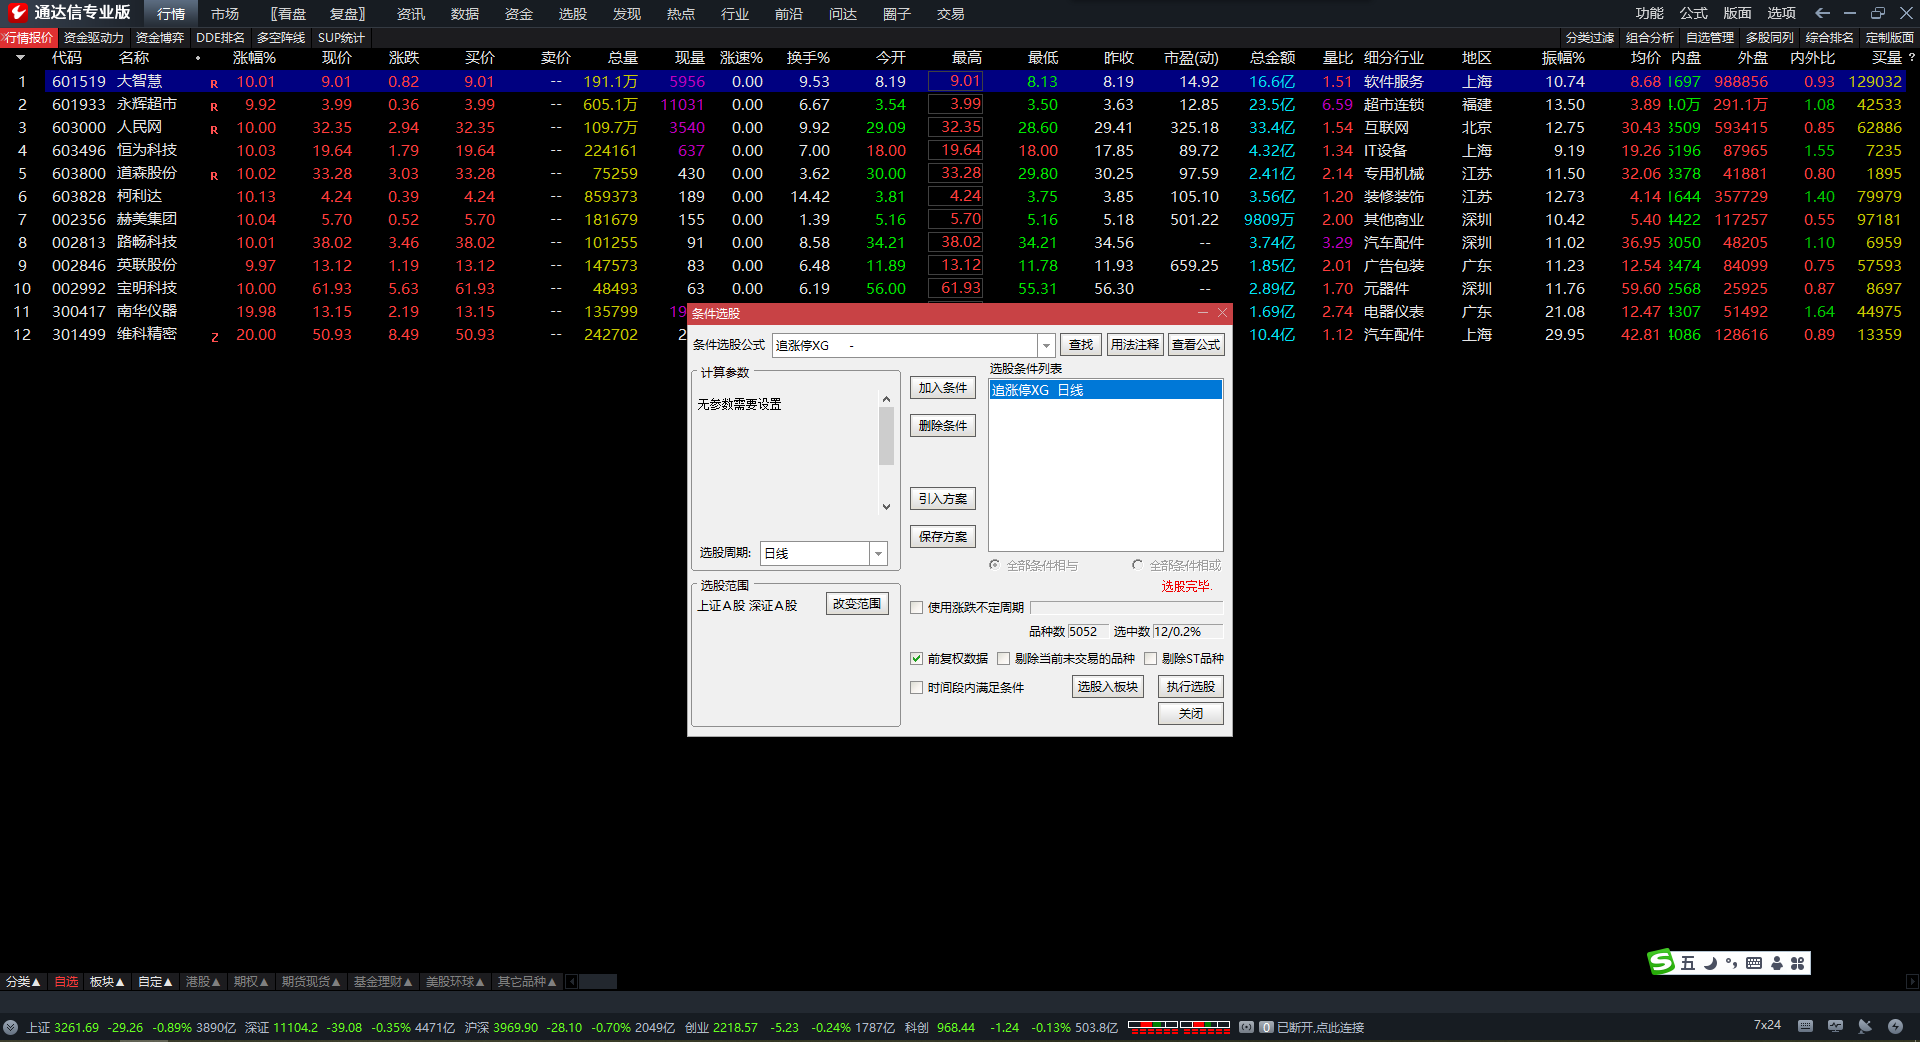Uncheck 前复权数据 checkbox
This screenshot has width=1920, height=1042.
tap(916, 658)
